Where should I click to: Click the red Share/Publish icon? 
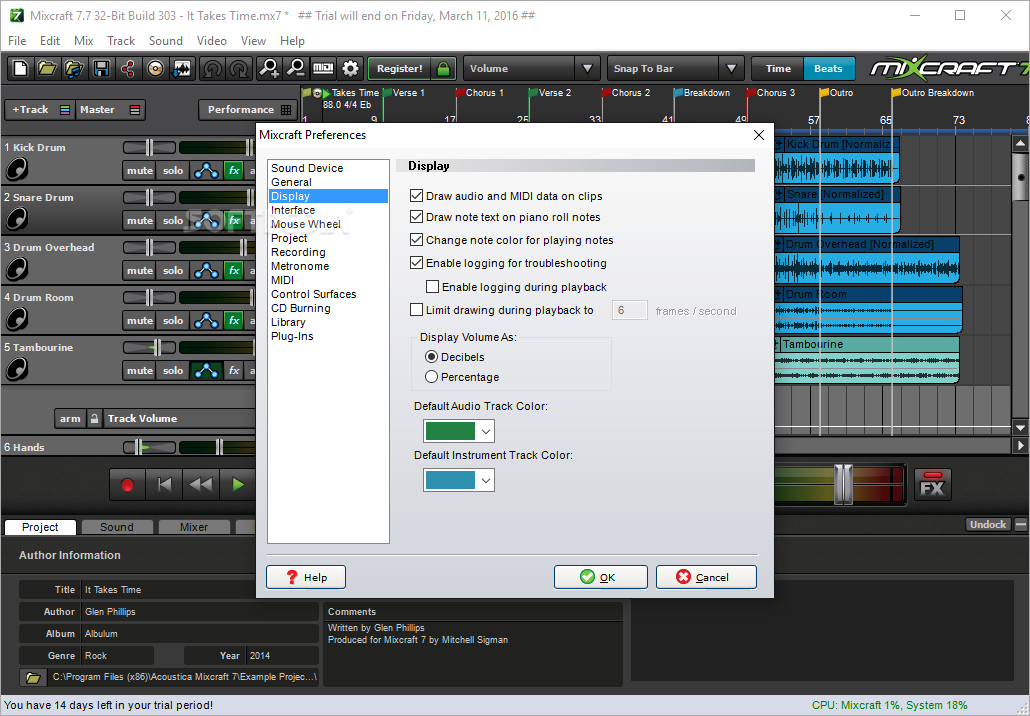127,68
